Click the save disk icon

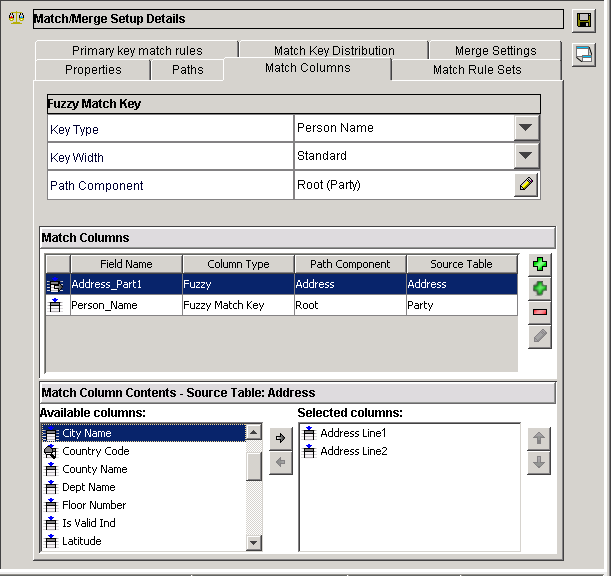(x=584, y=21)
